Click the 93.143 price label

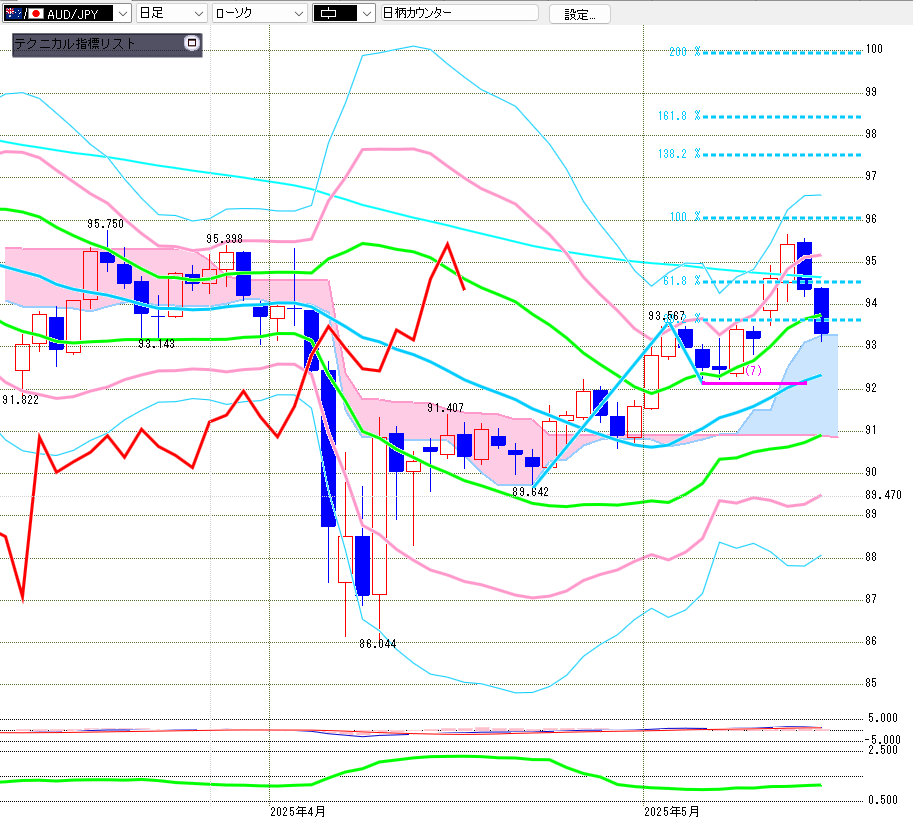(156, 344)
